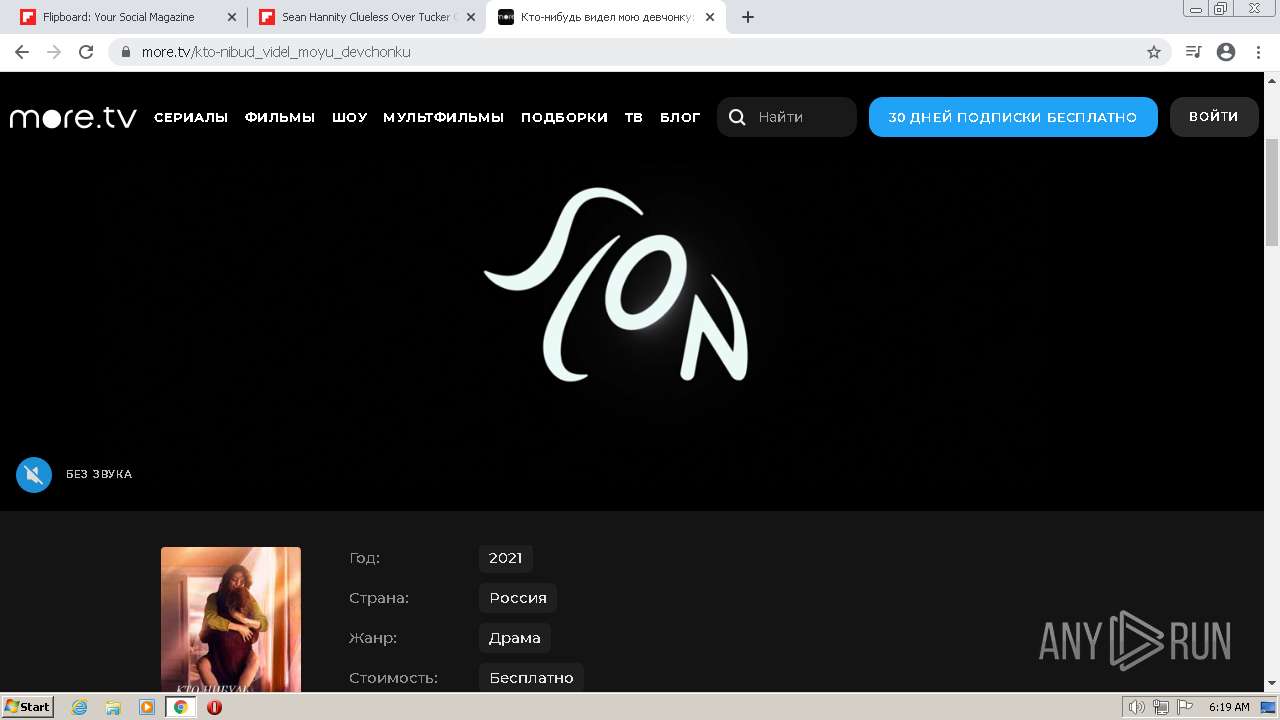This screenshot has height=720, width=1280.
Task: Close the Кто-нибудь видел мою девчонку tab
Action: [709, 17]
